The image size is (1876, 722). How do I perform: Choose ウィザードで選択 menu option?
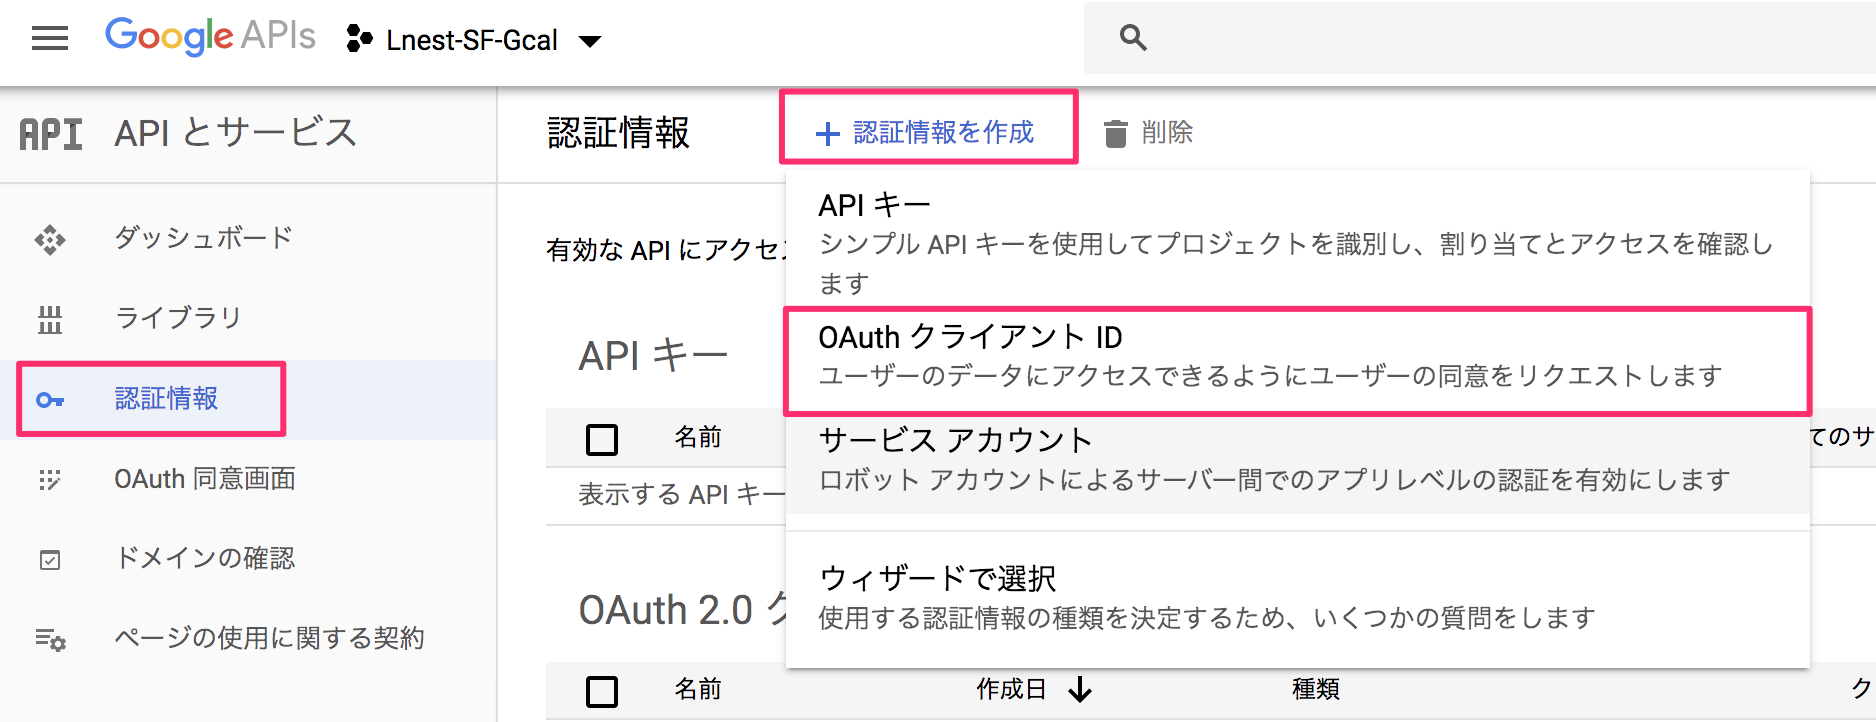1298,598
